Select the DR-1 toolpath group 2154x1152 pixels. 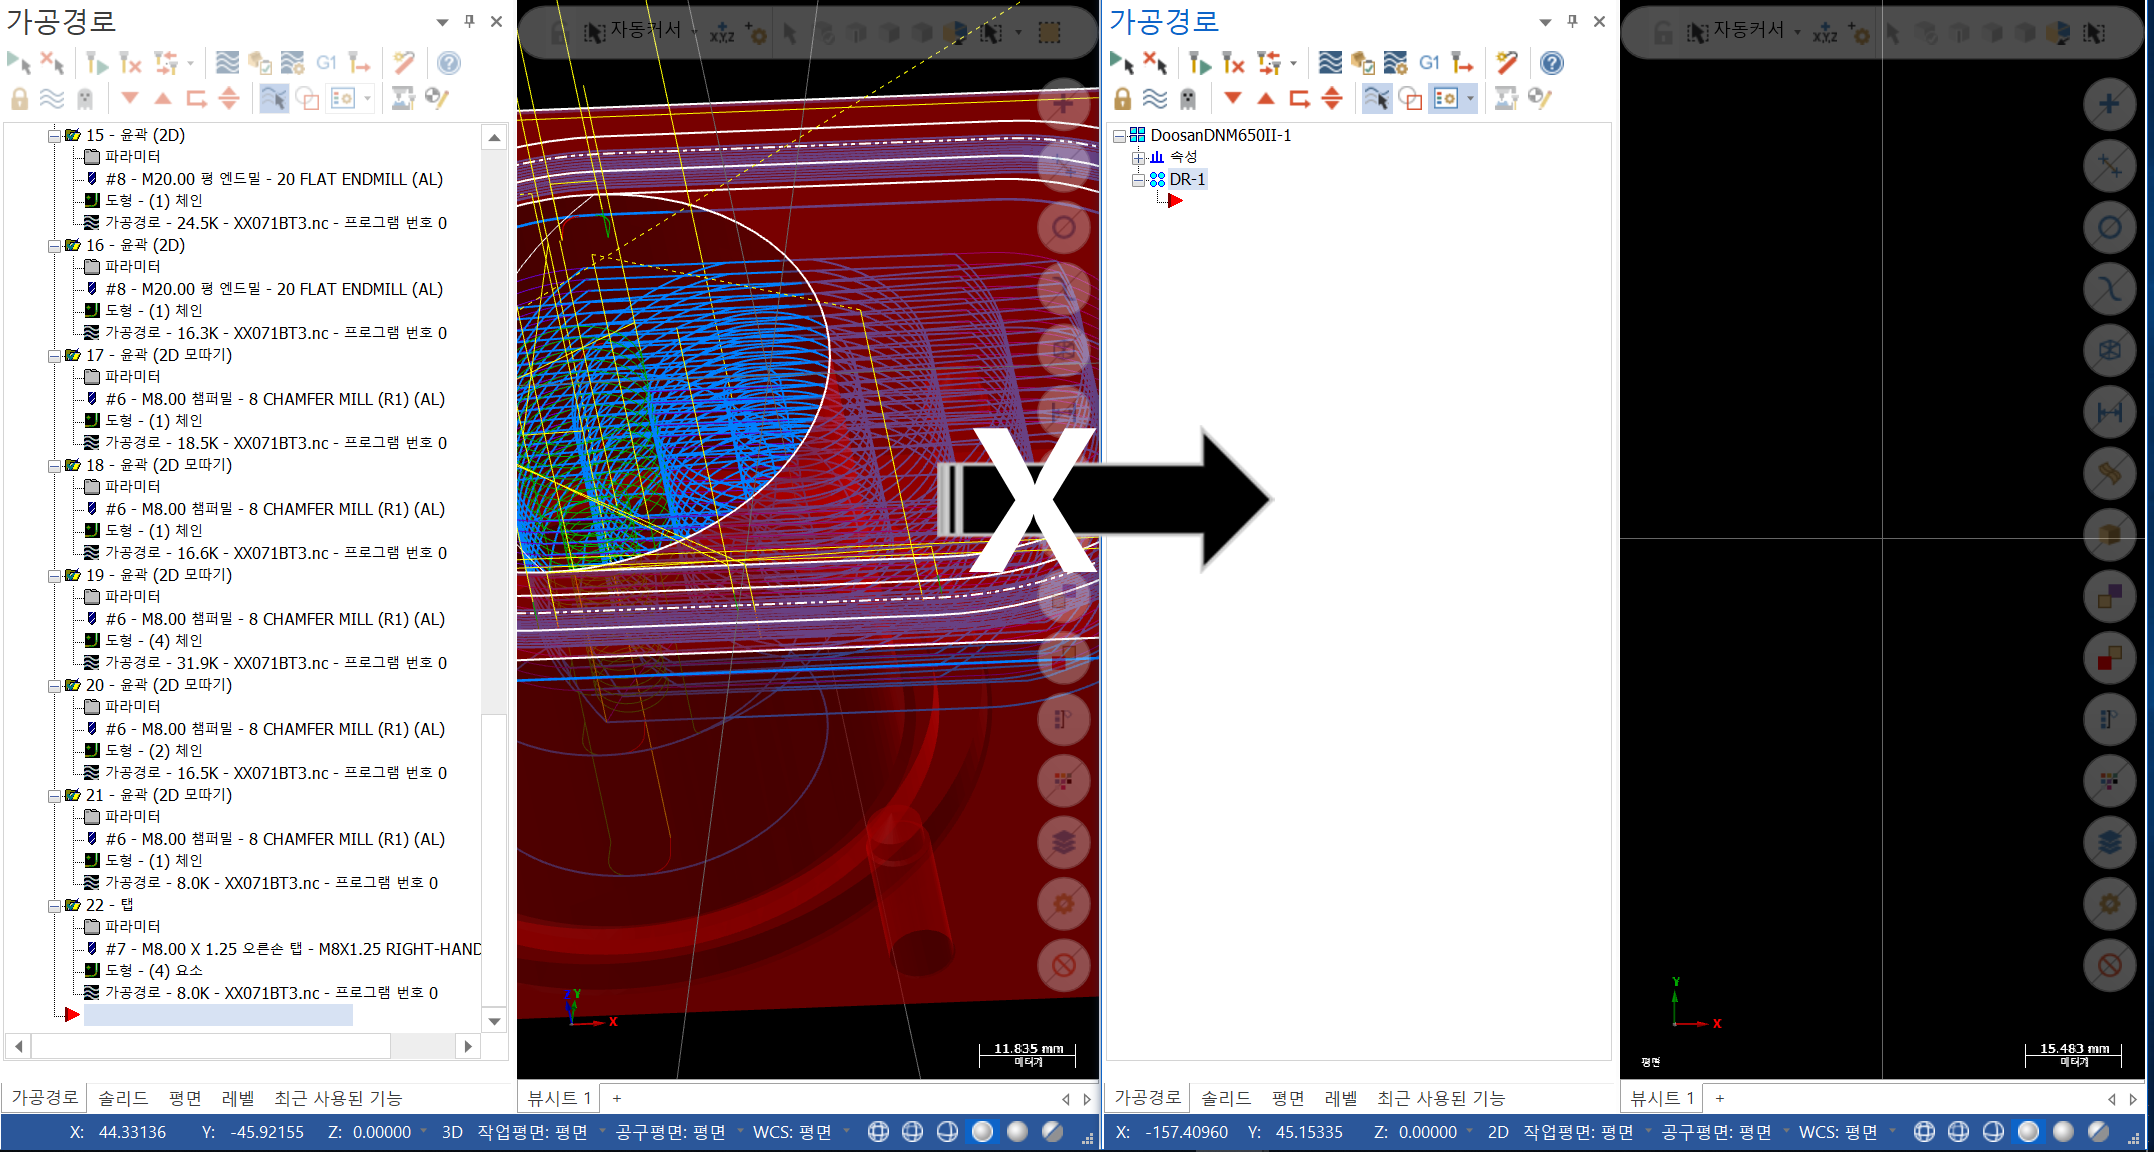coord(1187,179)
